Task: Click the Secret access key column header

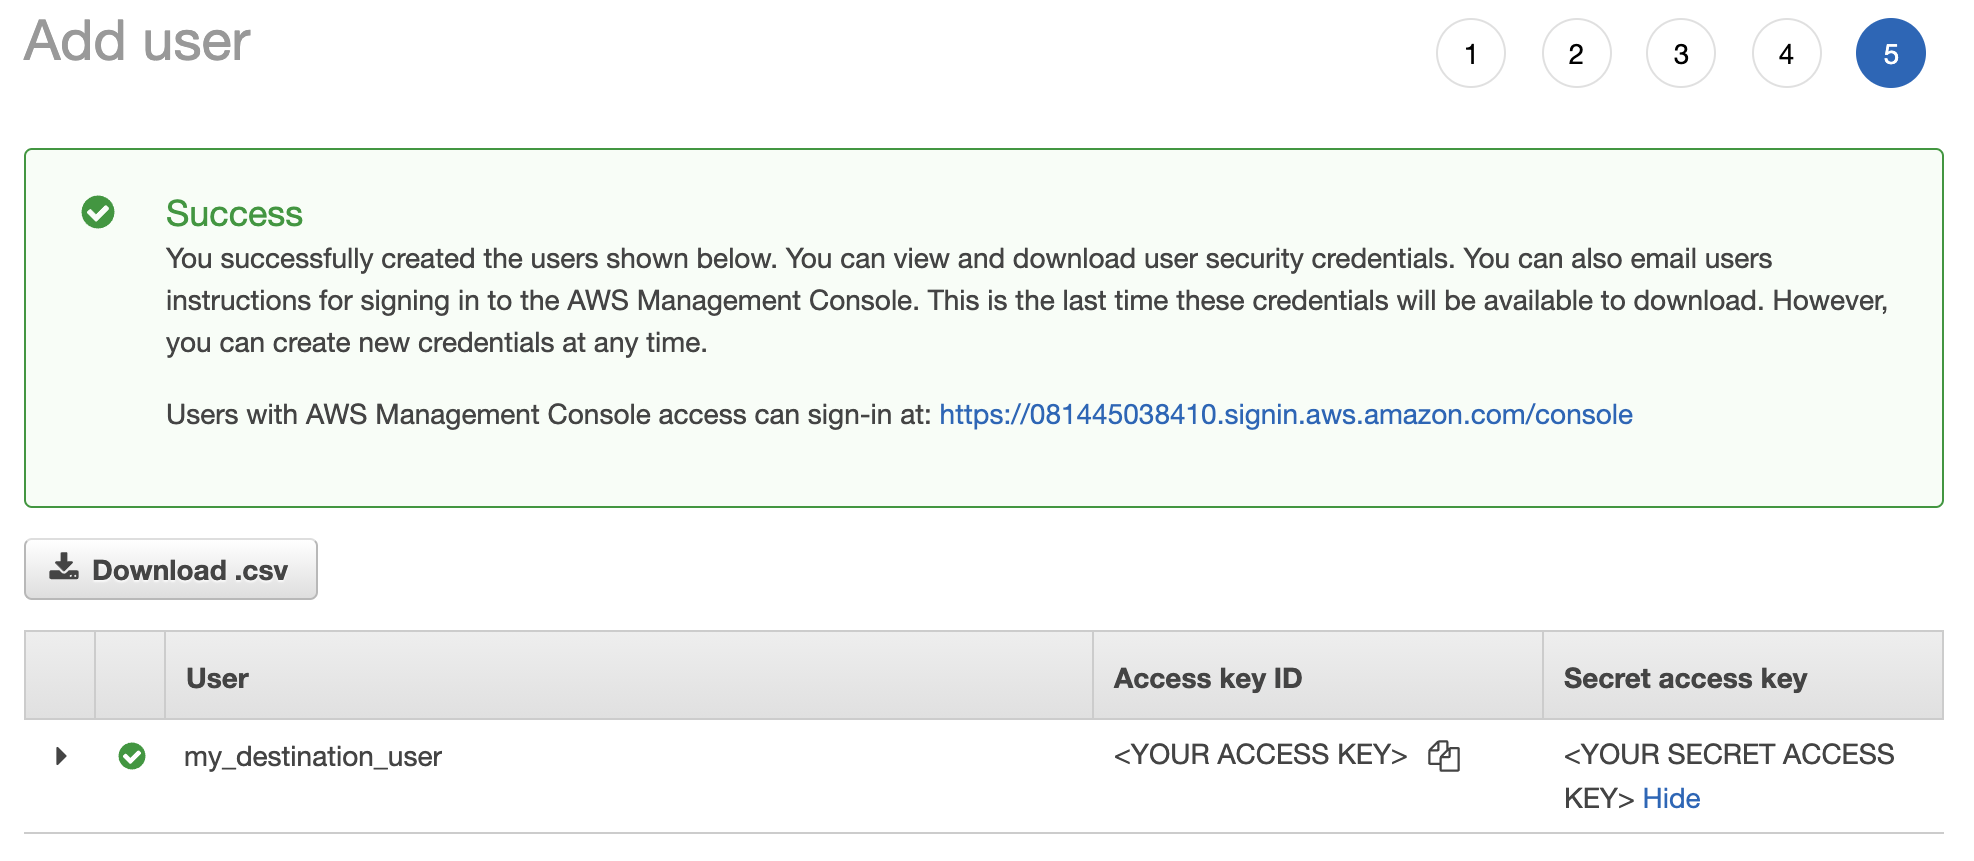Action: 1686,678
